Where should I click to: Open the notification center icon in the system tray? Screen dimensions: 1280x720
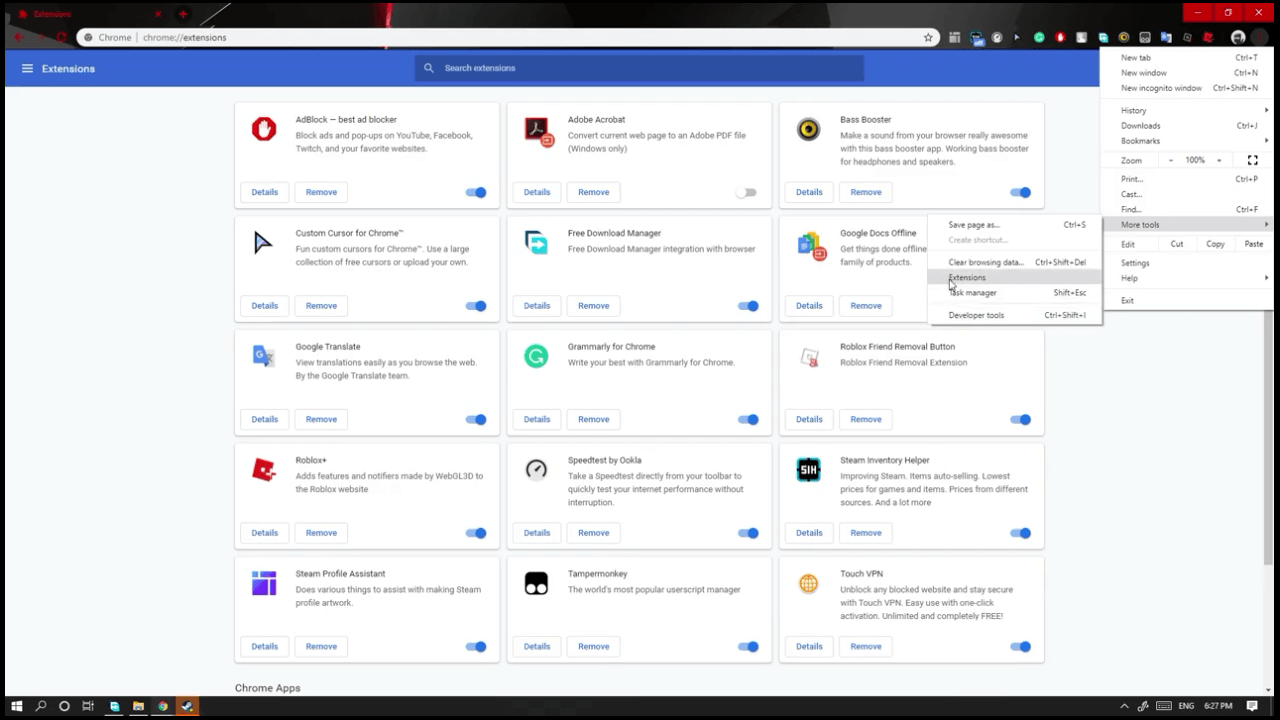[1252, 706]
